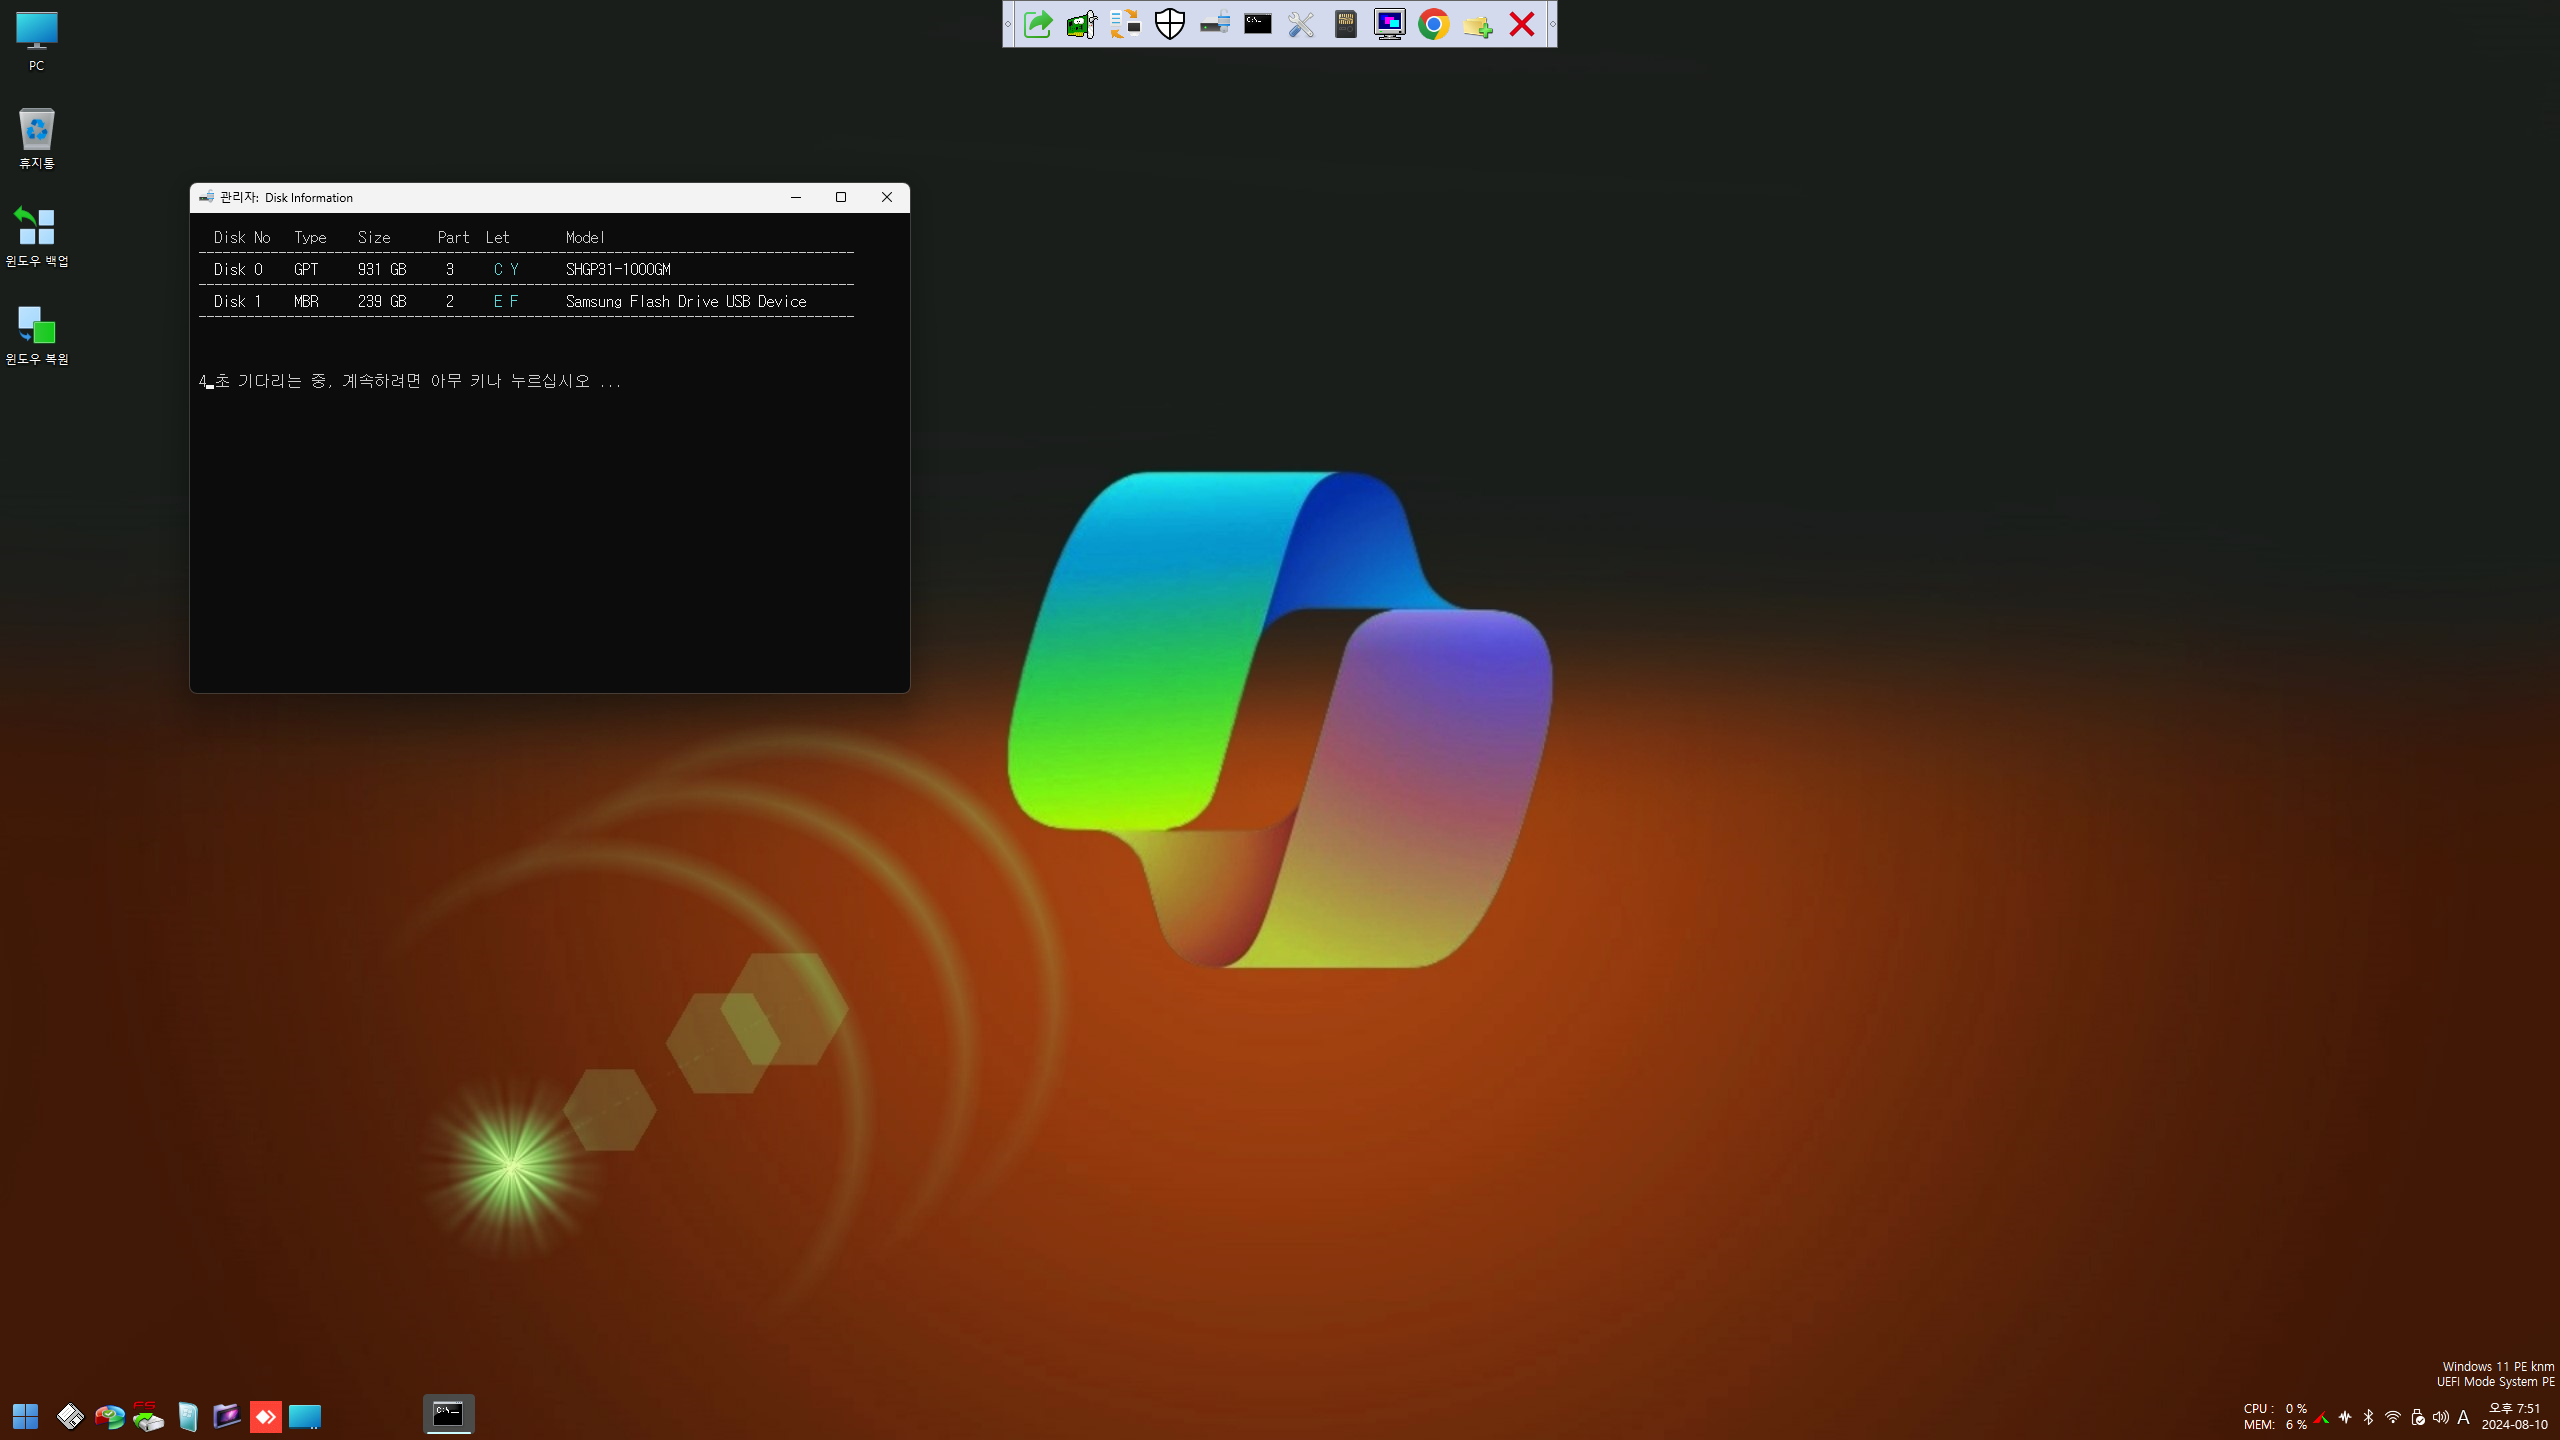The height and width of the screenshot is (1440, 2560).
Task: Click the countdown wait message line
Action: click(x=410, y=381)
